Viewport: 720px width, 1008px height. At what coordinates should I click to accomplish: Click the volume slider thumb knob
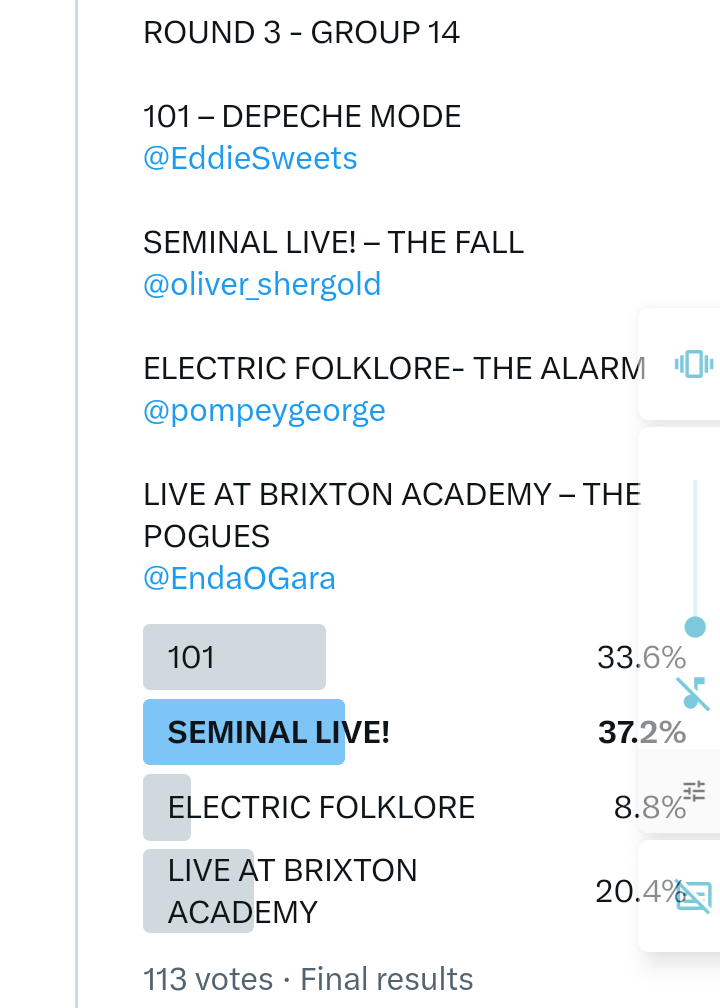(695, 627)
